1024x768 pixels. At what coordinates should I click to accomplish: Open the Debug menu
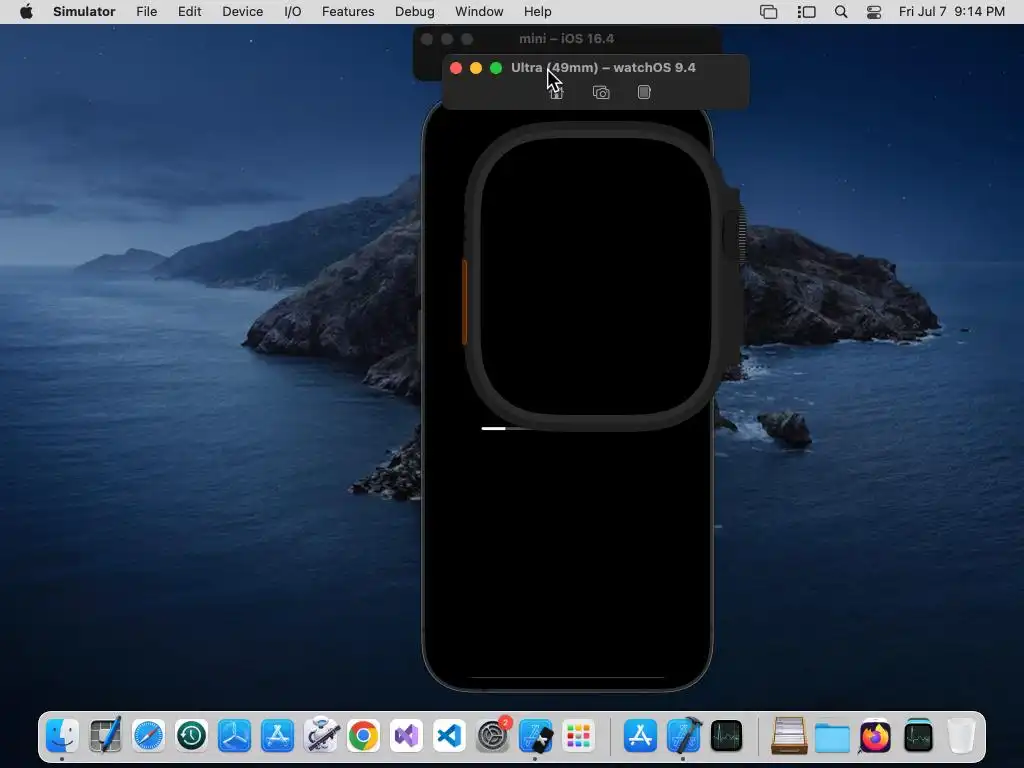click(415, 12)
